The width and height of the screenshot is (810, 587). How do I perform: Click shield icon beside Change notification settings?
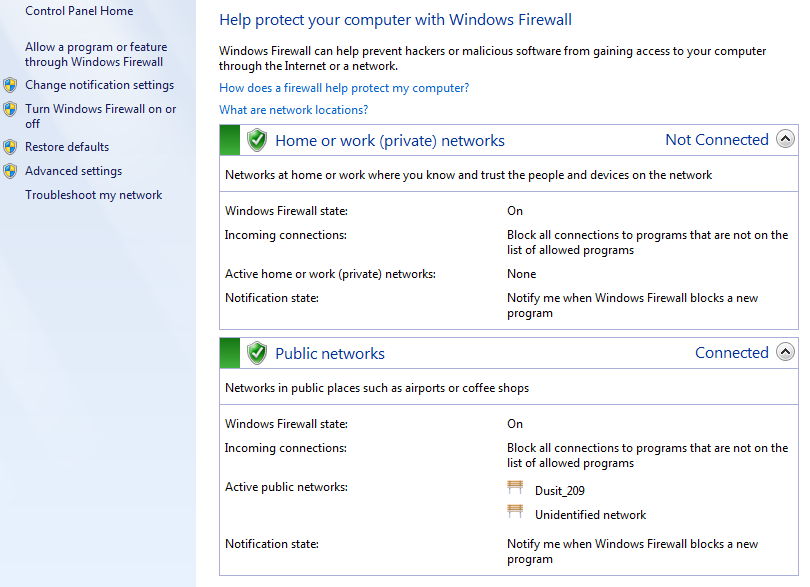click(x=10, y=85)
